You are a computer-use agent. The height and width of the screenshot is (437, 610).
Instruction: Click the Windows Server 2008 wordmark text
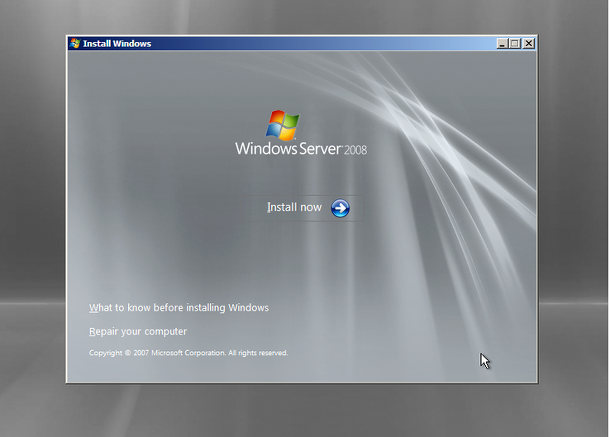301,149
